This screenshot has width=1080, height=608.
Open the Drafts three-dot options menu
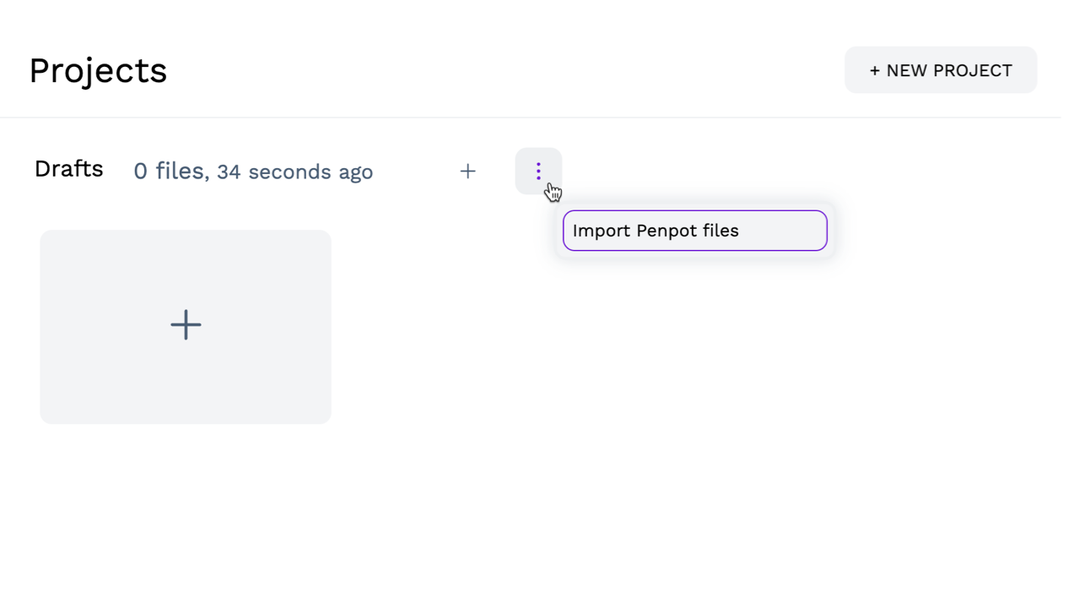coord(538,171)
